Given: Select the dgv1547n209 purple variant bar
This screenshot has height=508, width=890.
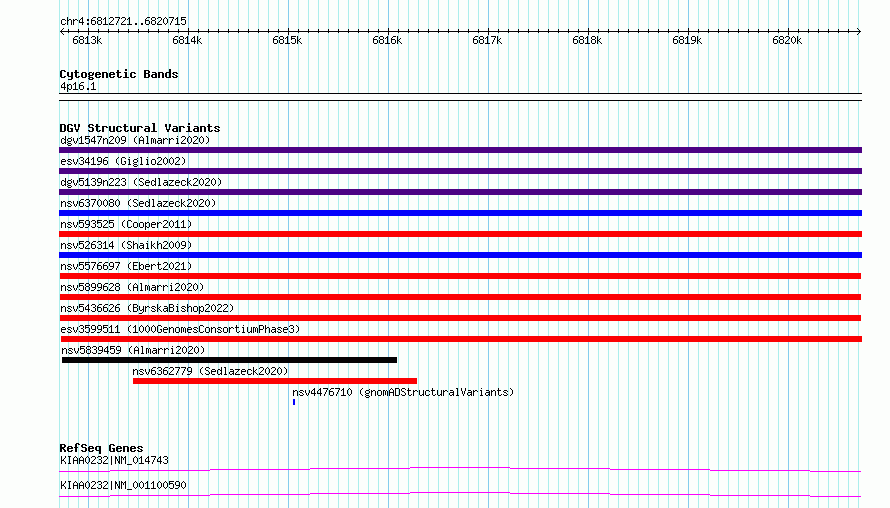Looking at the screenshot, I should pyautogui.click(x=460, y=150).
